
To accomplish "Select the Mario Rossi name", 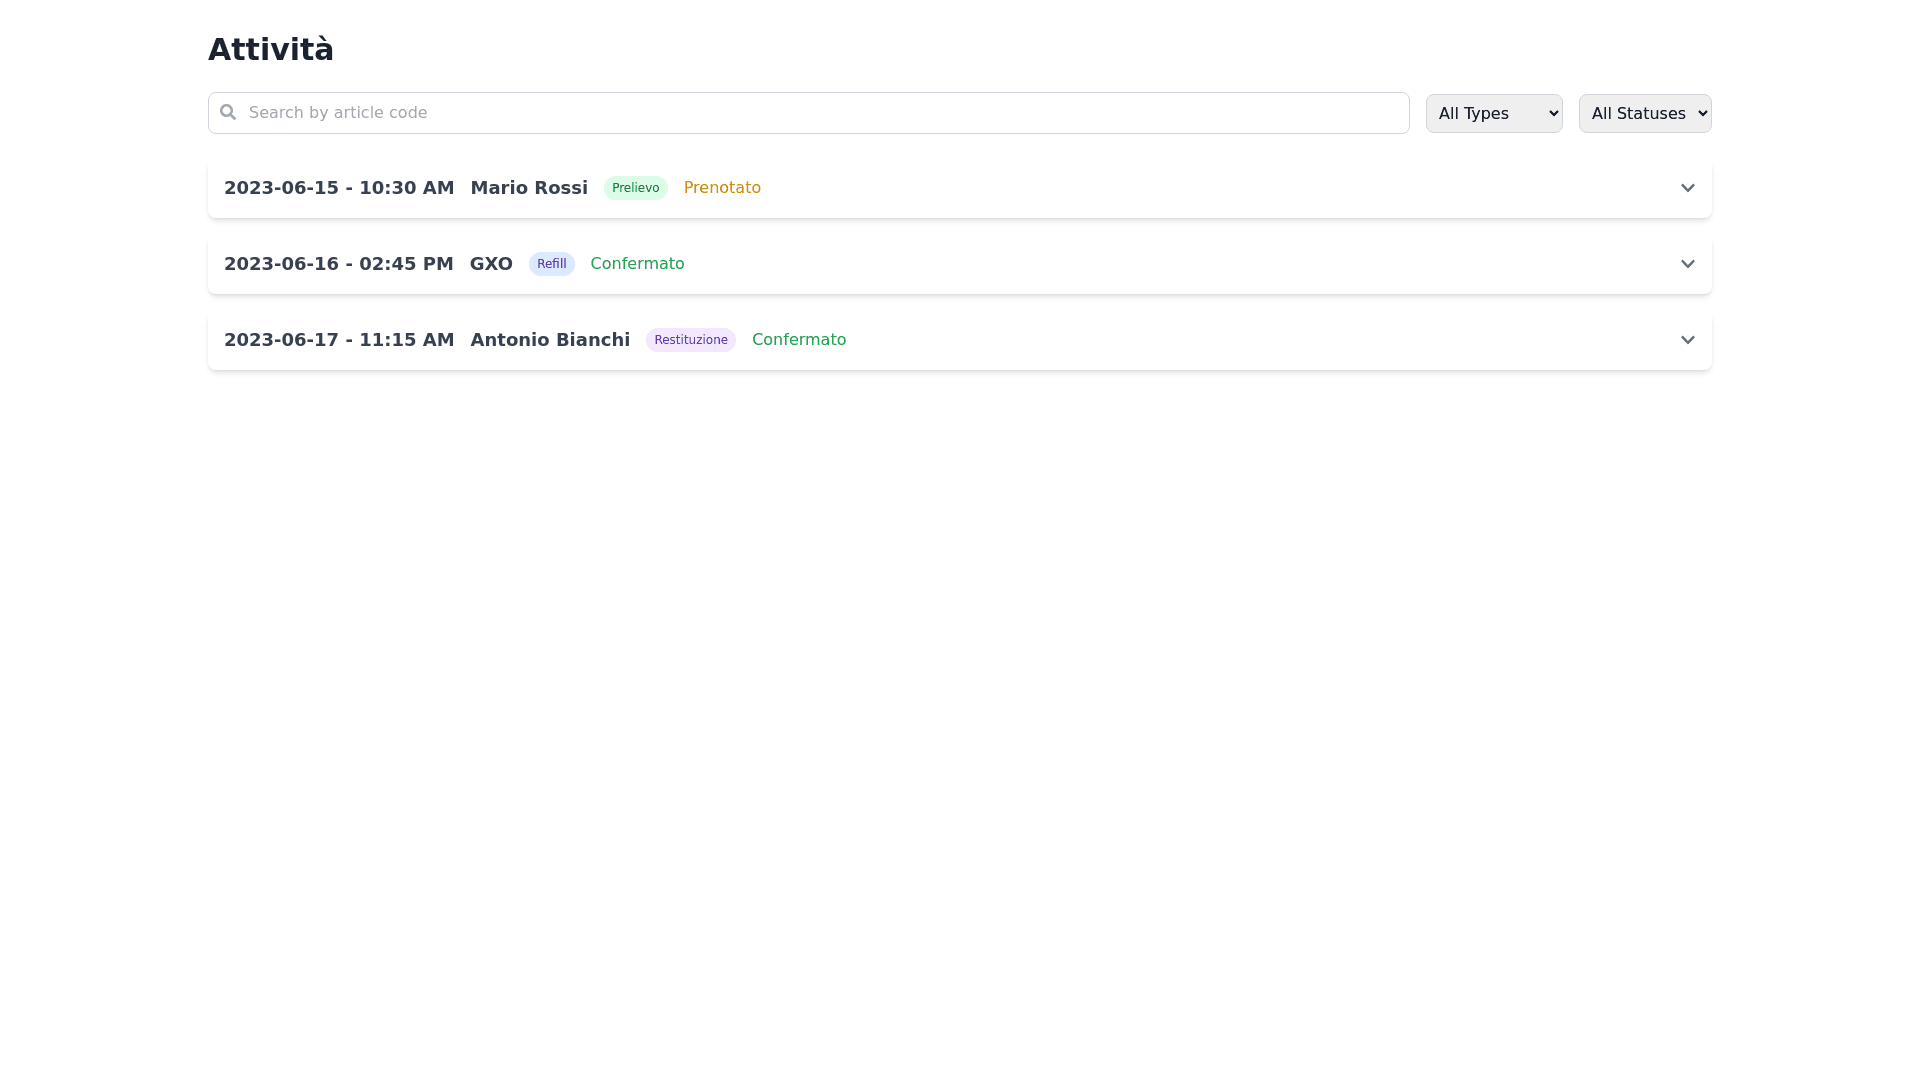I will [528, 188].
